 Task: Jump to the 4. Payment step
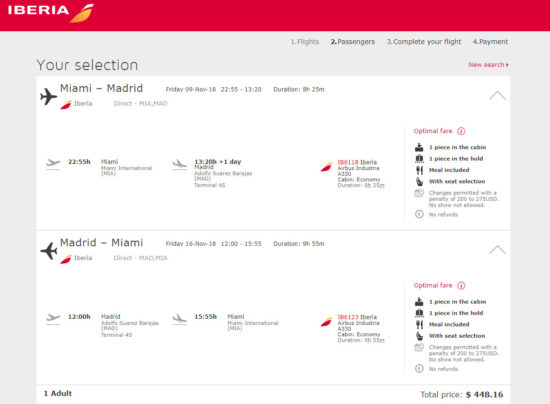tap(490, 42)
